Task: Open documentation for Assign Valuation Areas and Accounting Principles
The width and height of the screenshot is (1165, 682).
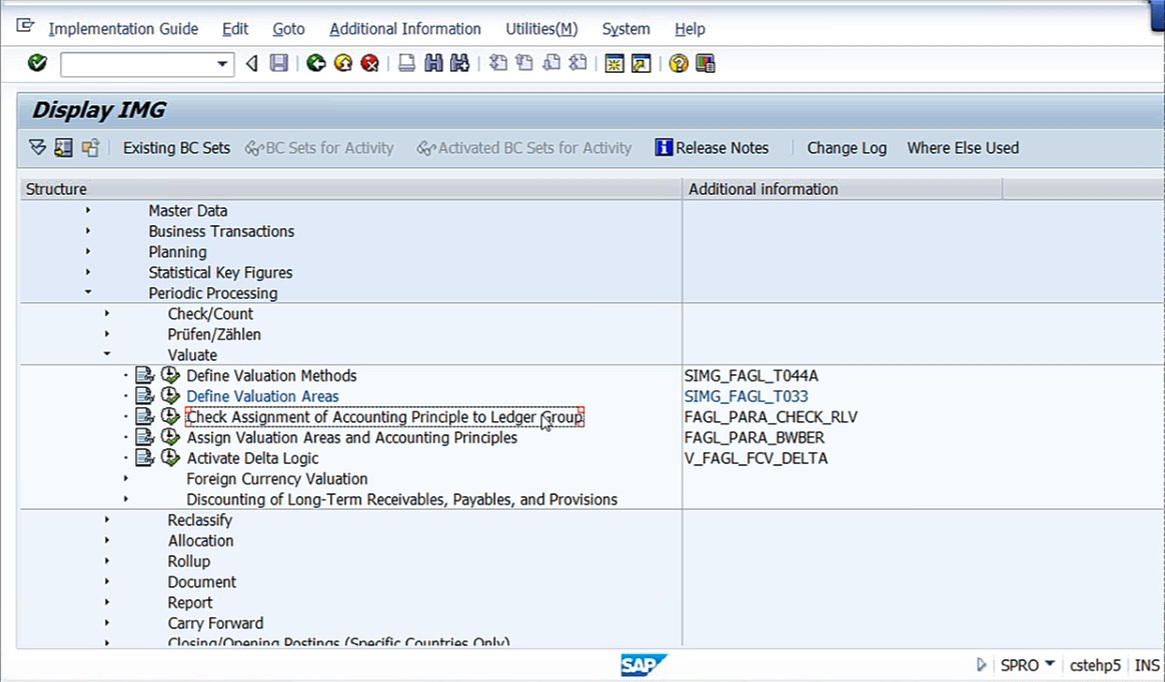Action: 144,438
